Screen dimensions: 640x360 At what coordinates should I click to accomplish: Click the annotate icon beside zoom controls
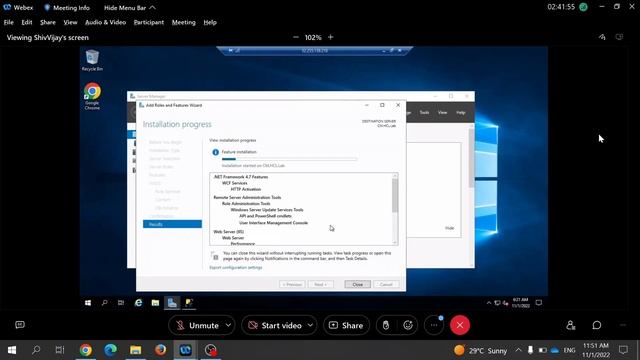[x=602, y=37]
